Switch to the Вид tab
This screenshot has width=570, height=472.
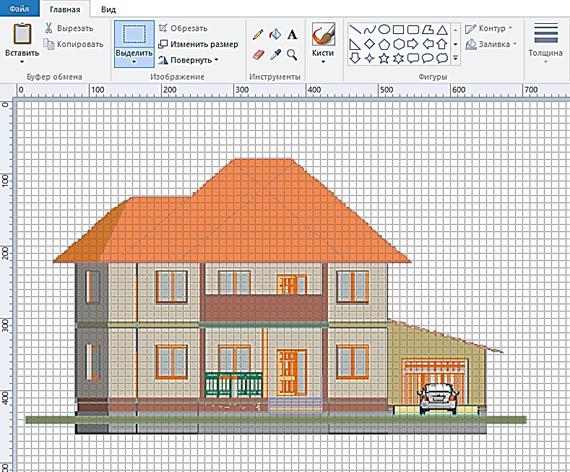tap(108, 9)
